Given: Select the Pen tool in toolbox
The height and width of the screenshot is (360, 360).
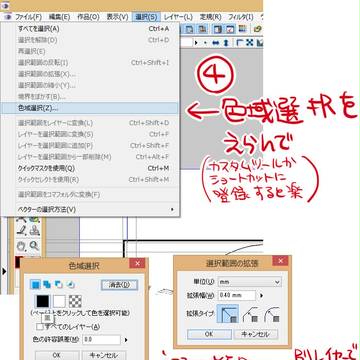Looking at the screenshot, I should 21,231.
